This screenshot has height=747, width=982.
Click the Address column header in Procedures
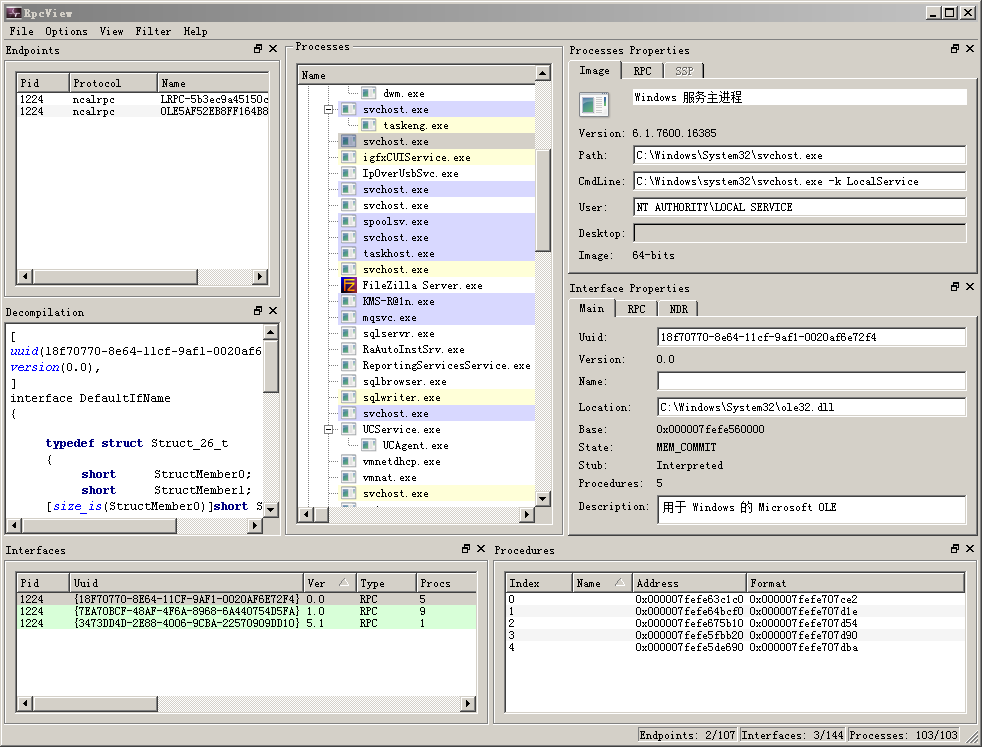pyautogui.click(x=689, y=583)
